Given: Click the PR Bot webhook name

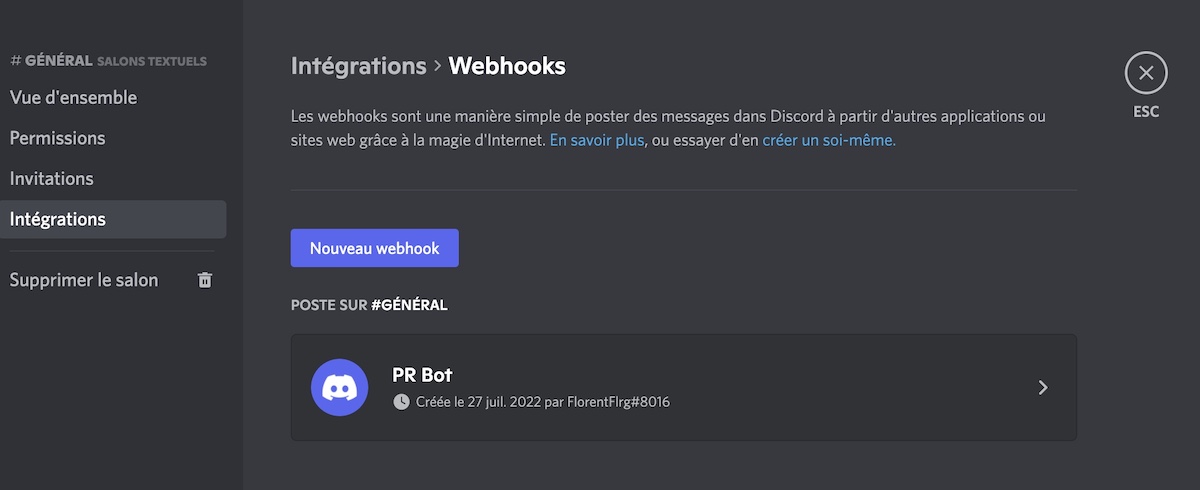Looking at the screenshot, I should coord(423,375).
